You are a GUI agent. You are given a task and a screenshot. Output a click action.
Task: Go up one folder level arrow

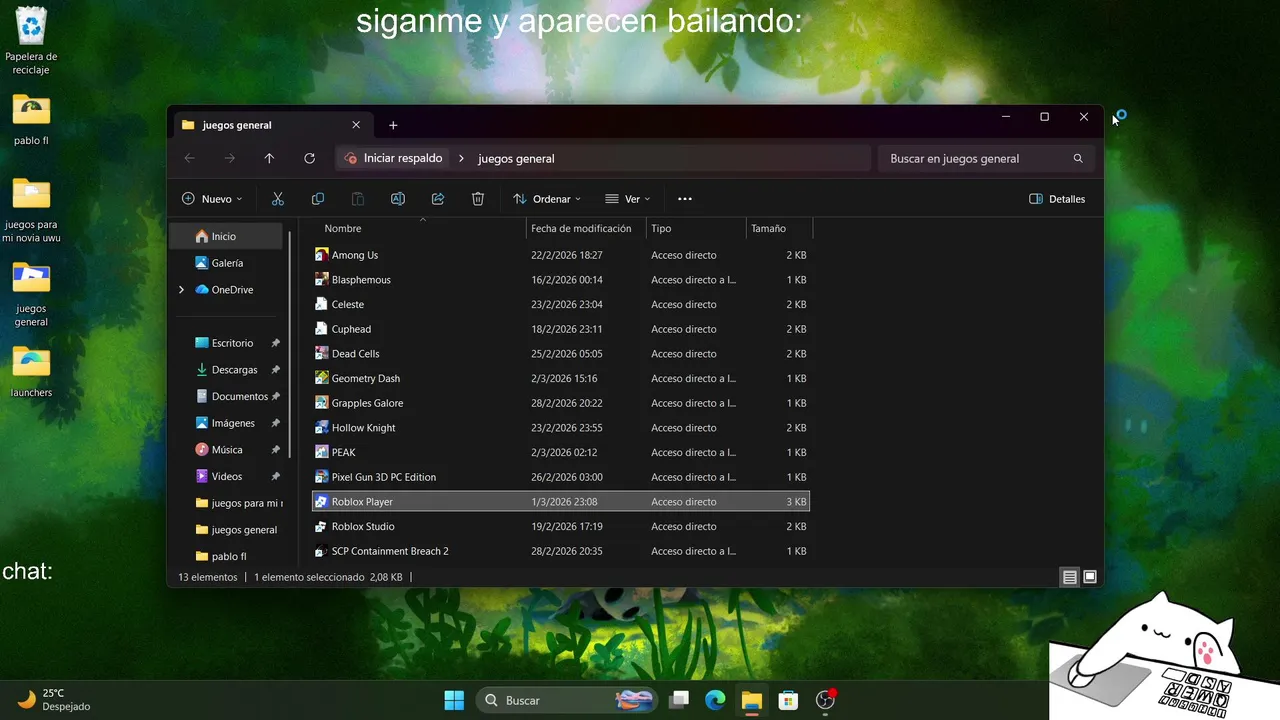(x=269, y=158)
